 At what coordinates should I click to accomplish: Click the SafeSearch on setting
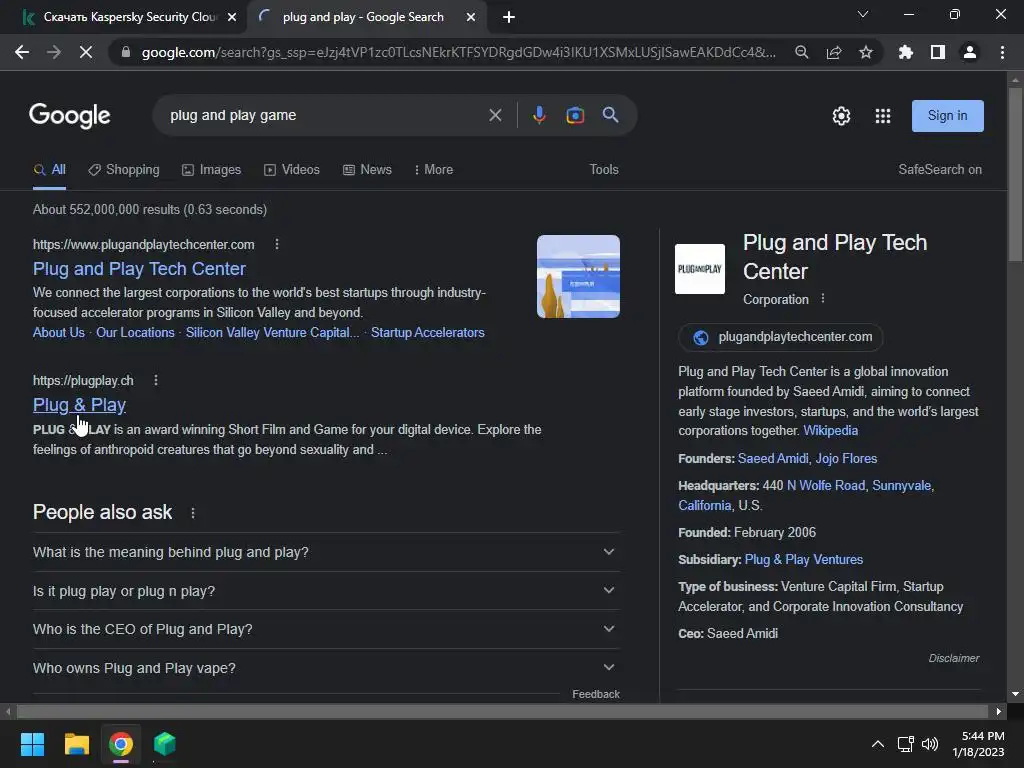click(x=940, y=169)
